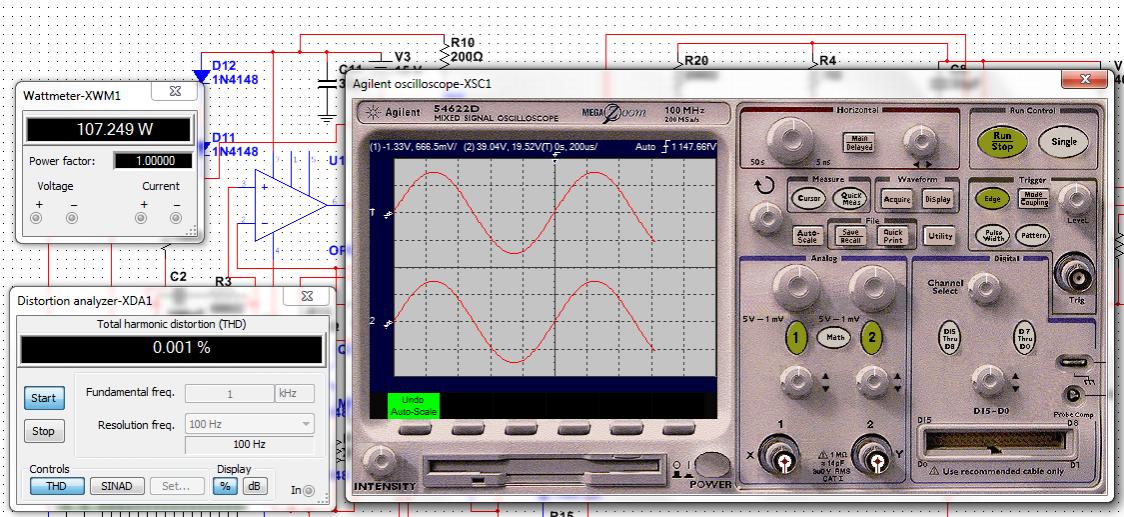1124x517 pixels.
Task: Click the In terminal of Distortion analyzer
Action: (x=309, y=491)
